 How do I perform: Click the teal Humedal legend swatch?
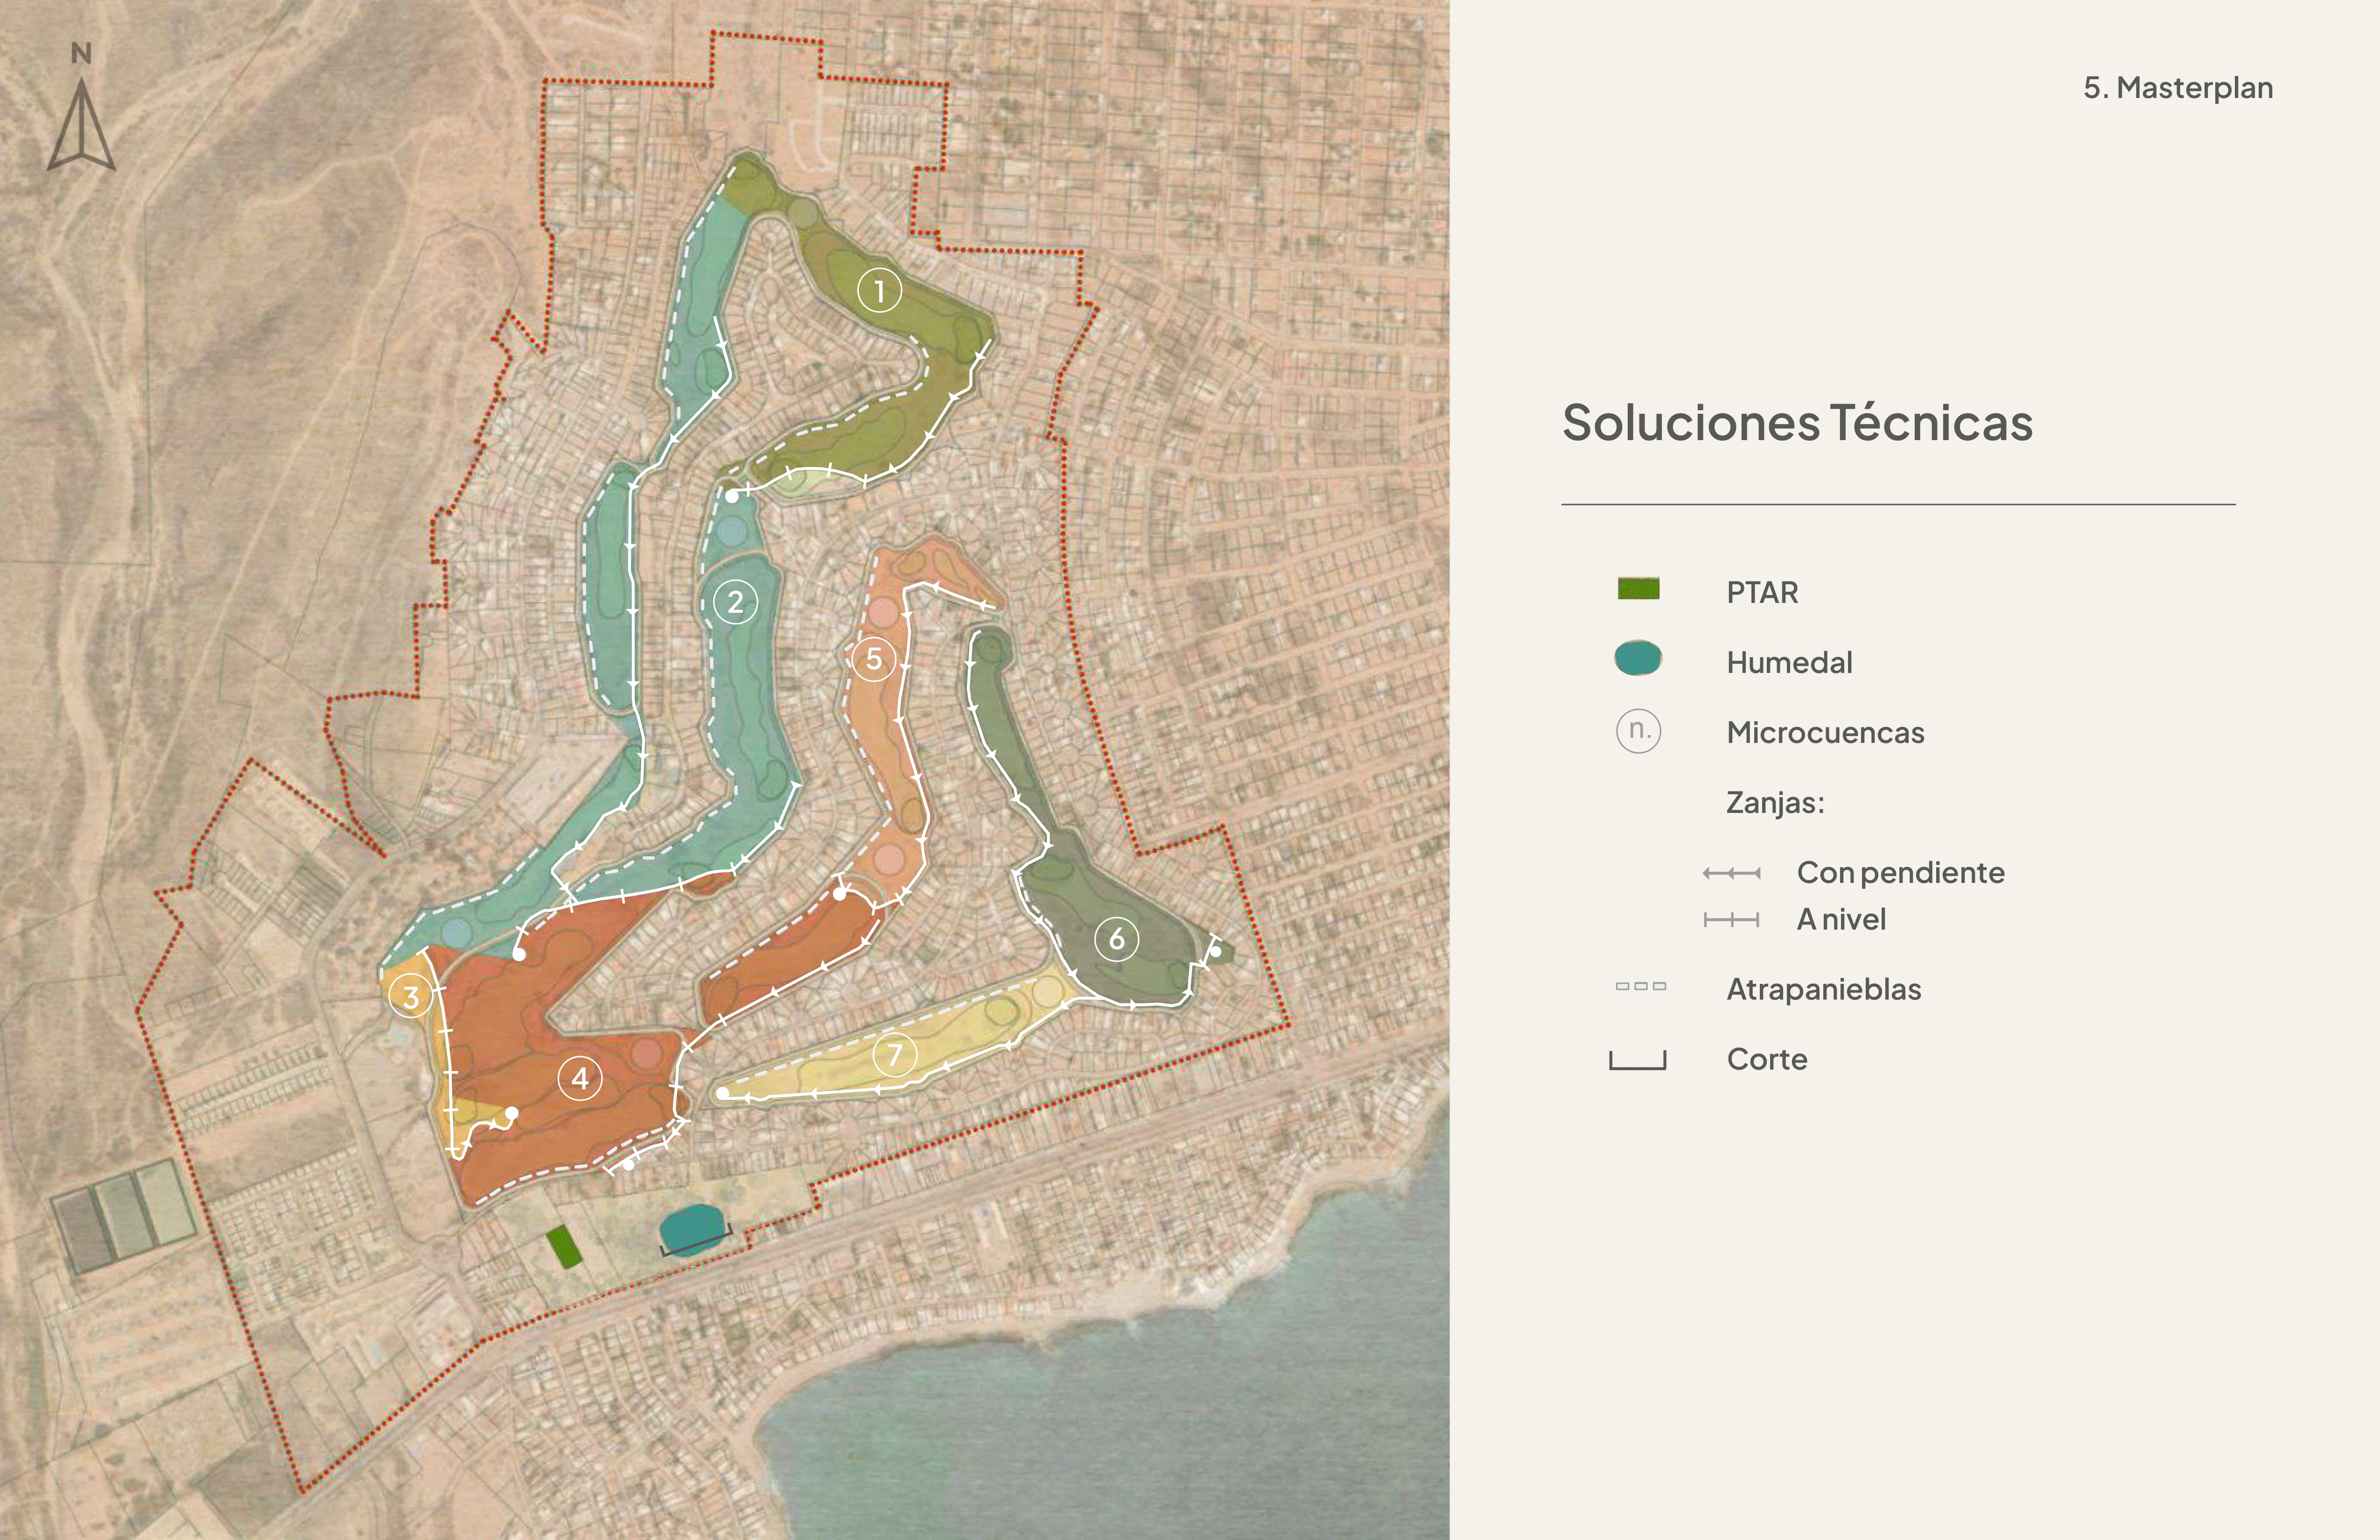tap(1638, 658)
